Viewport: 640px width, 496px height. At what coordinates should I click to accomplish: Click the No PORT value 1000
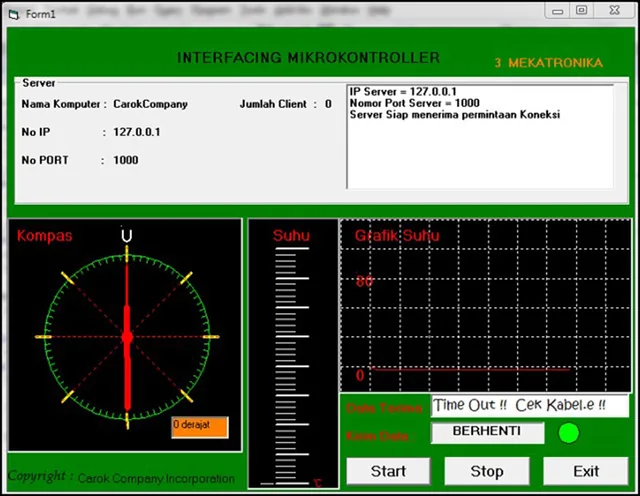pos(126,160)
